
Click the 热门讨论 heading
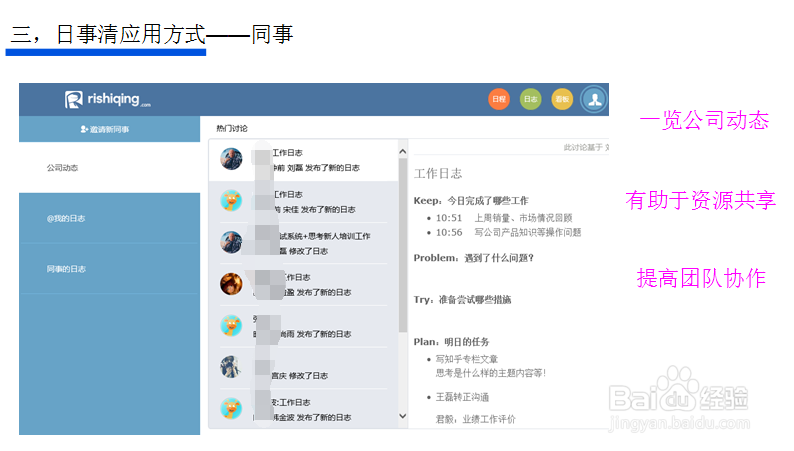(232, 129)
